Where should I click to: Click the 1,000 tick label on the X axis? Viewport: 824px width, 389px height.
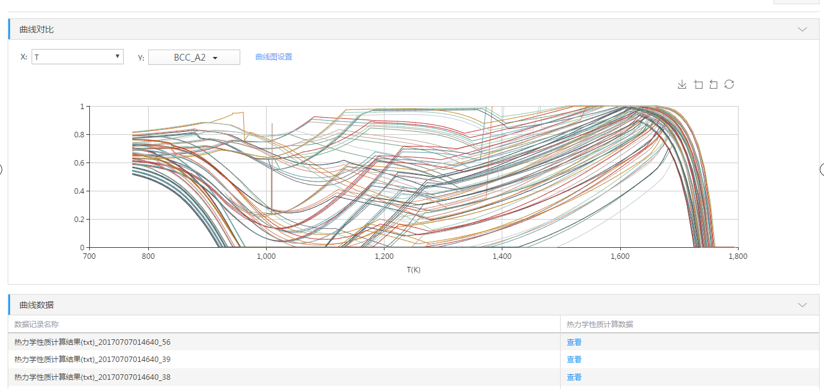(x=266, y=257)
